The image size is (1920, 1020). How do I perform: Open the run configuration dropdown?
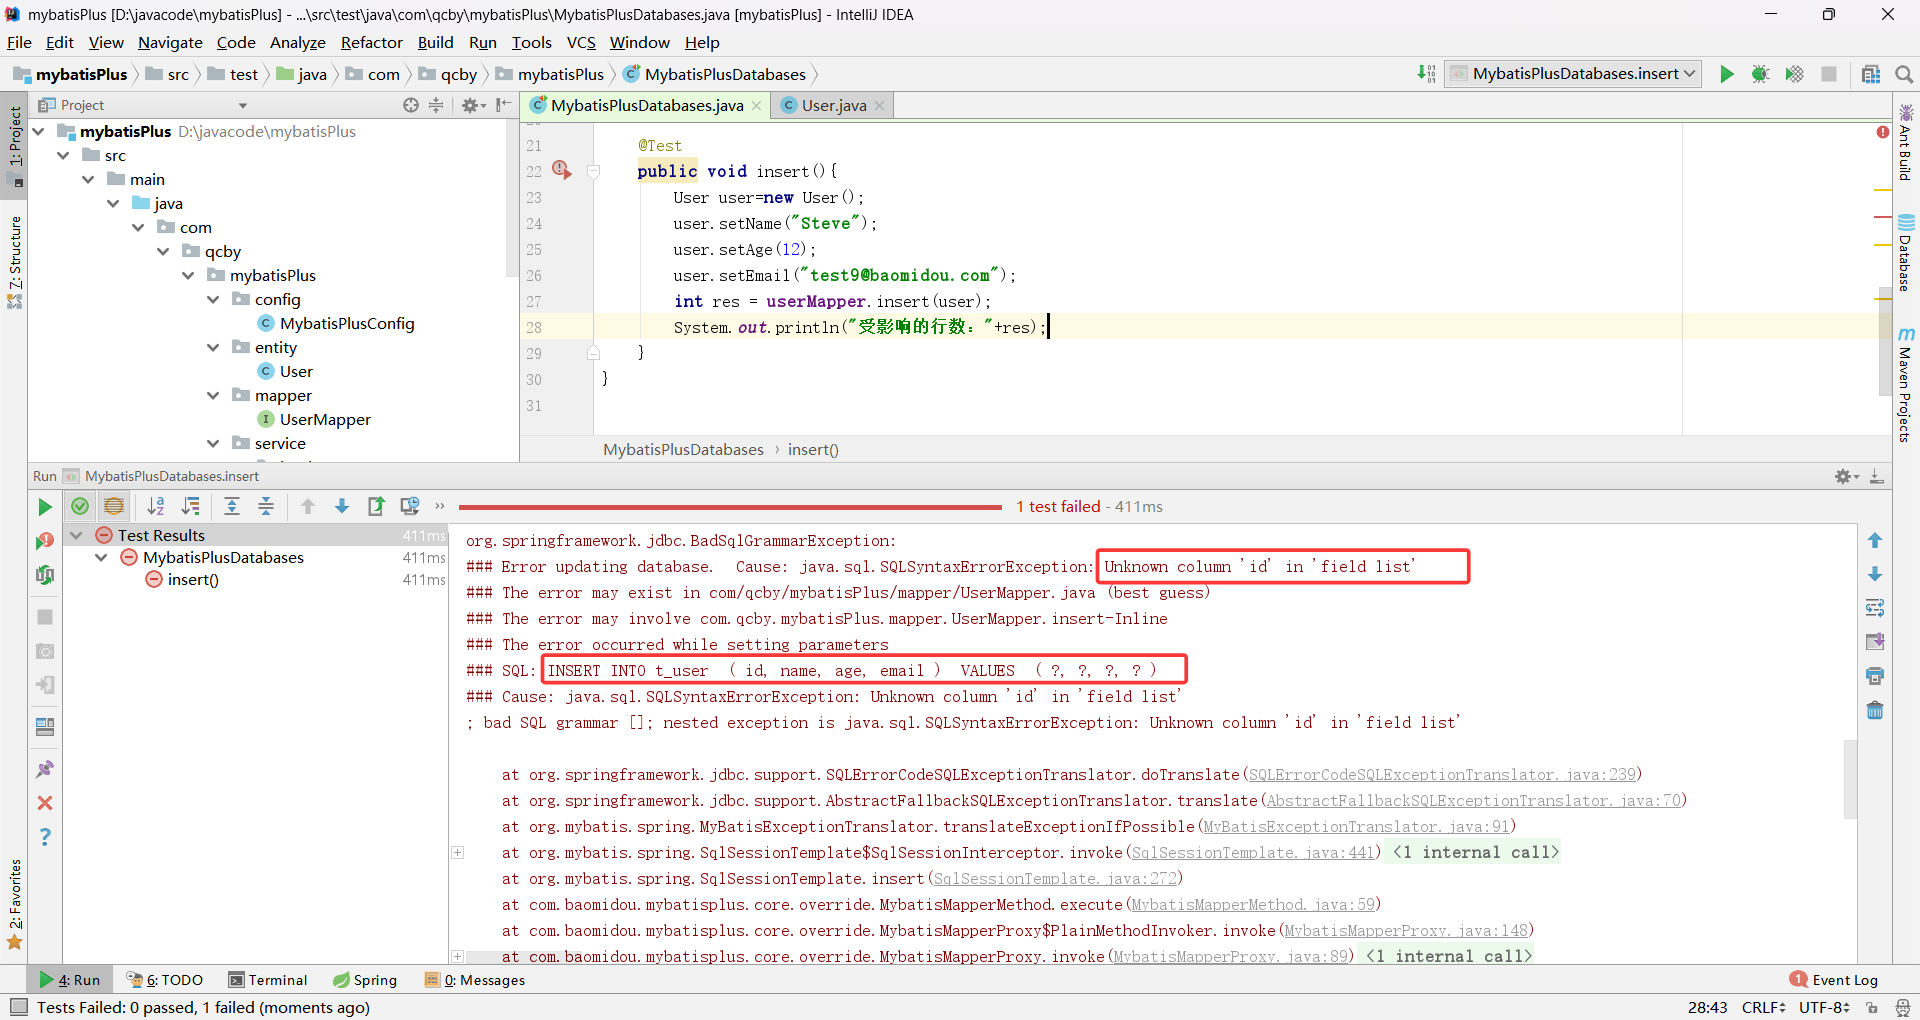coord(1573,74)
